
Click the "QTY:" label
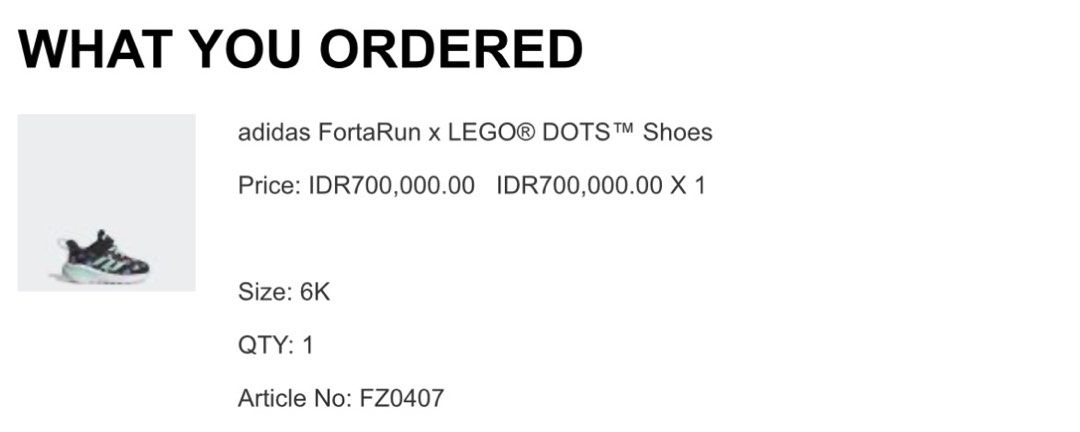click(265, 346)
